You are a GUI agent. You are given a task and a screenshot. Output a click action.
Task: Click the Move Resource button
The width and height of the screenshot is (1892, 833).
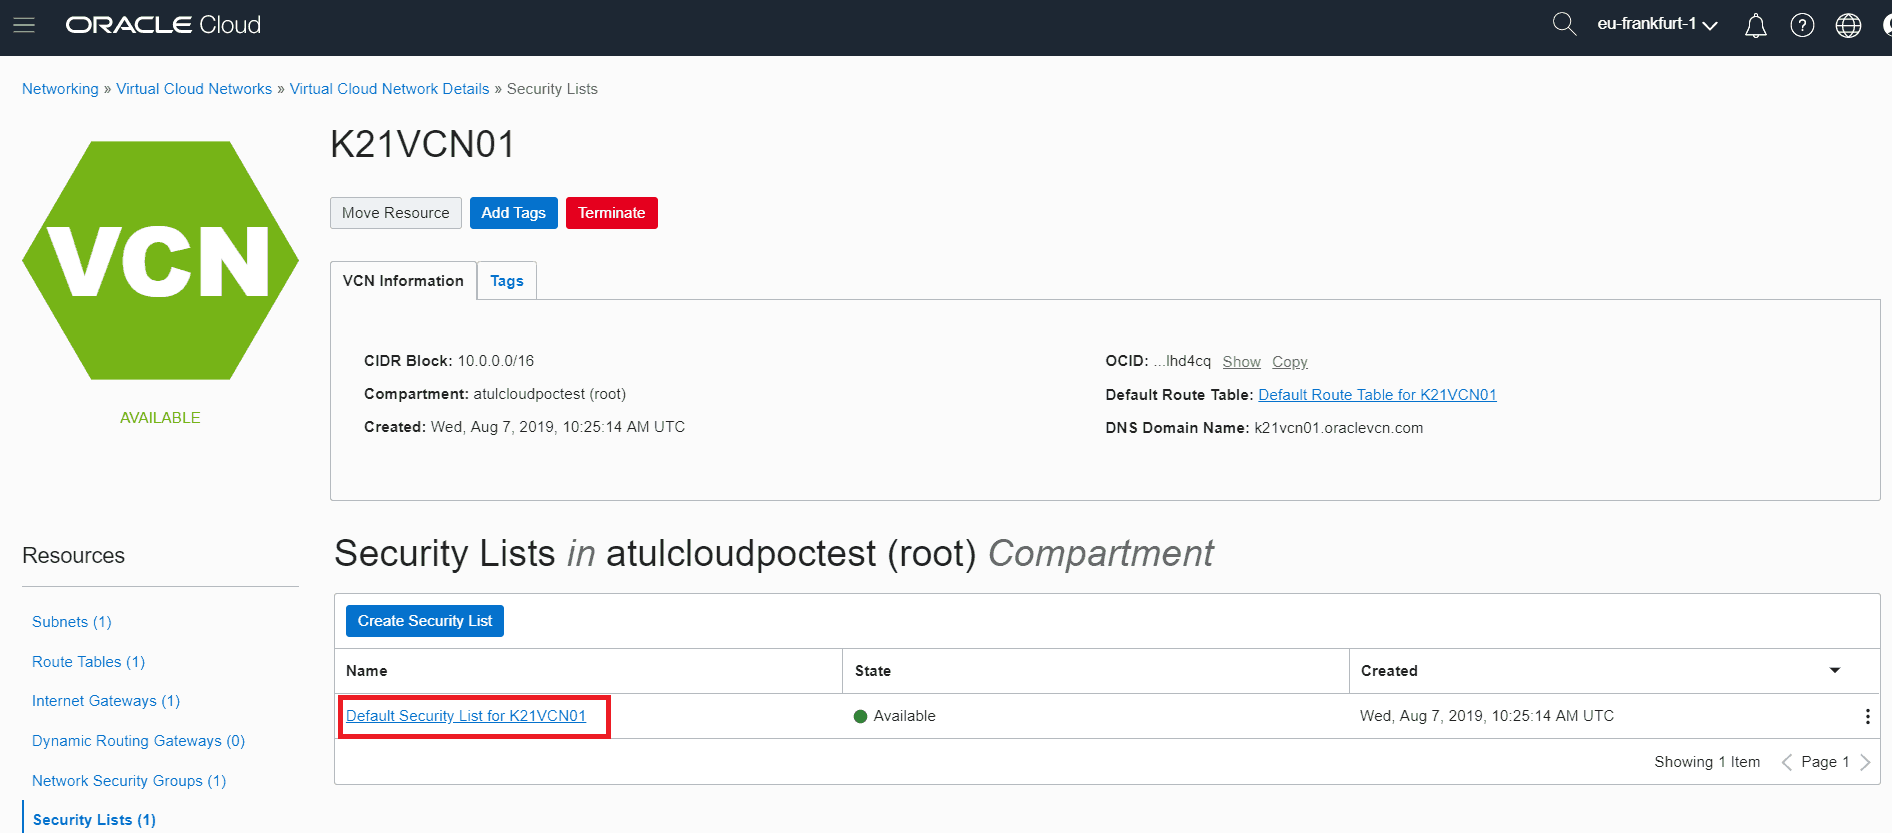click(x=396, y=213)
